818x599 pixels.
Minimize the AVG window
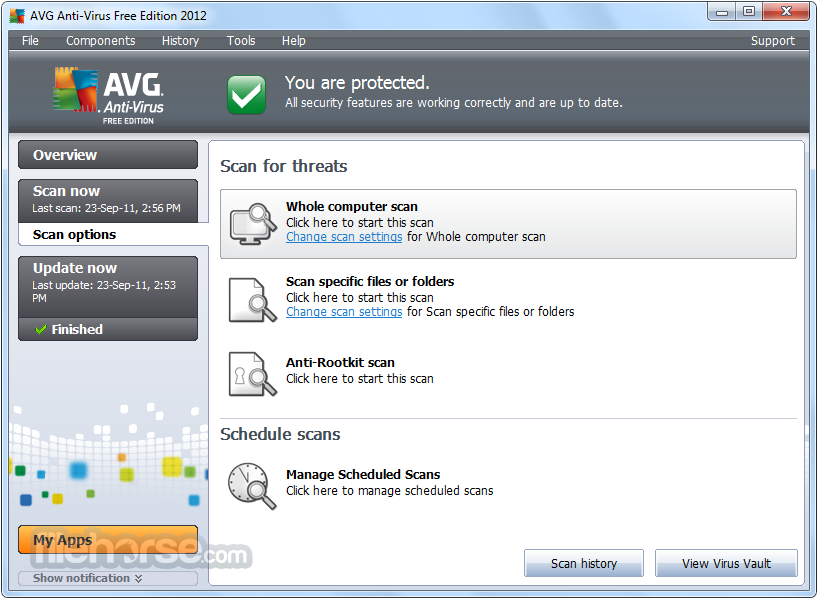[x=722, y=11]
